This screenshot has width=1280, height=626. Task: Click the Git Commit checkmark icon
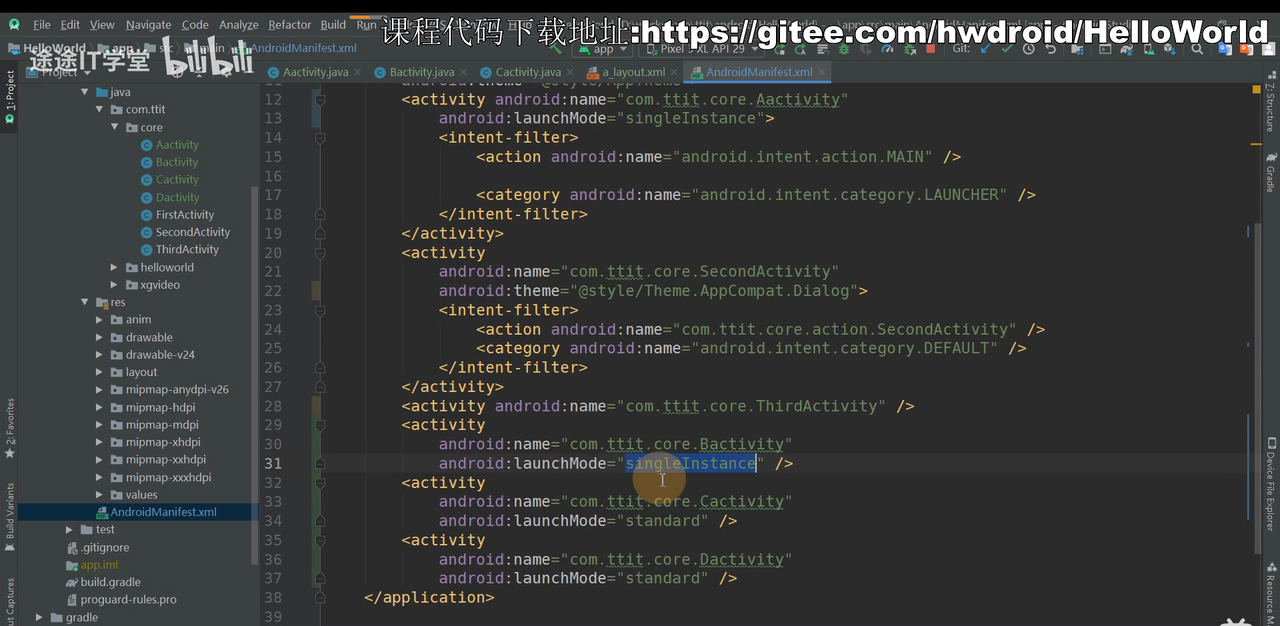click(x=1007, y=48)
